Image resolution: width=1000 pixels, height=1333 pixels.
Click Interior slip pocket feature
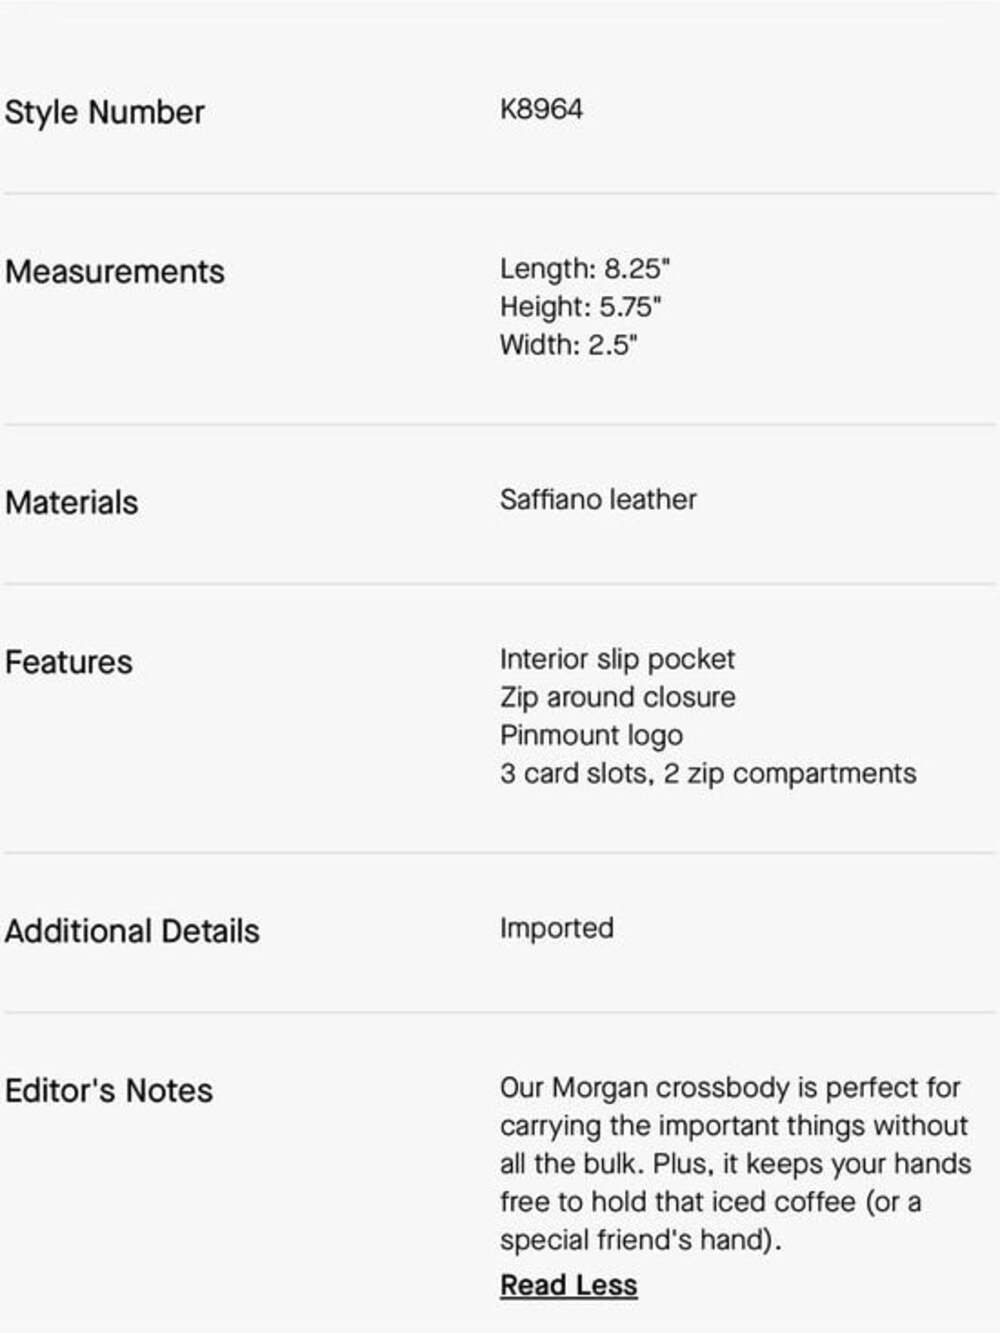click(x=617, y=659)
